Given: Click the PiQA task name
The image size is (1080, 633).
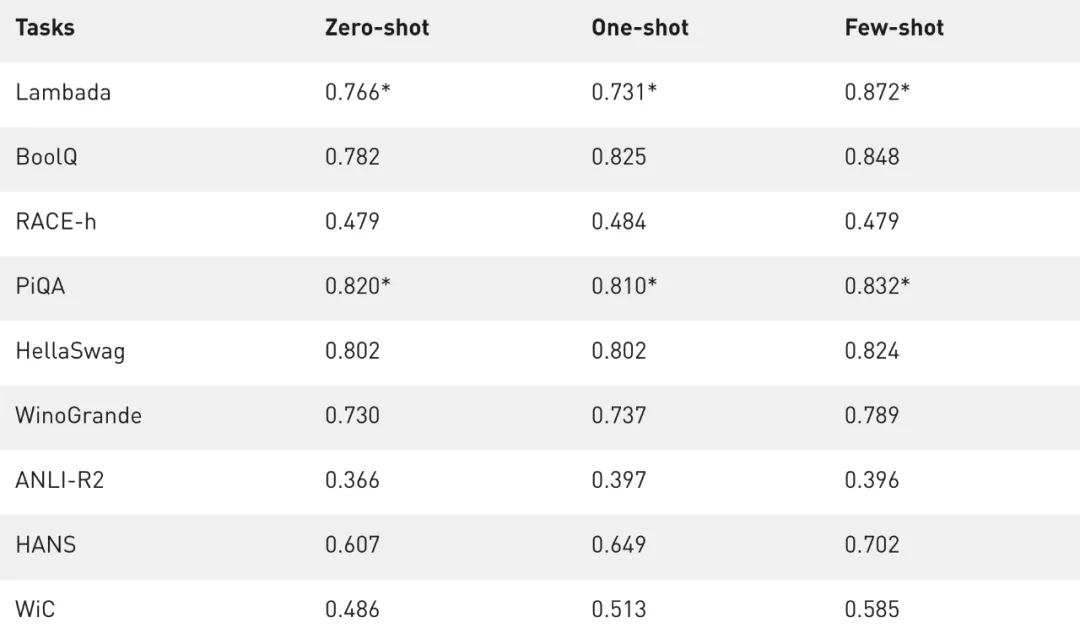Looking at the screenshot, I should tap(40, 286).
